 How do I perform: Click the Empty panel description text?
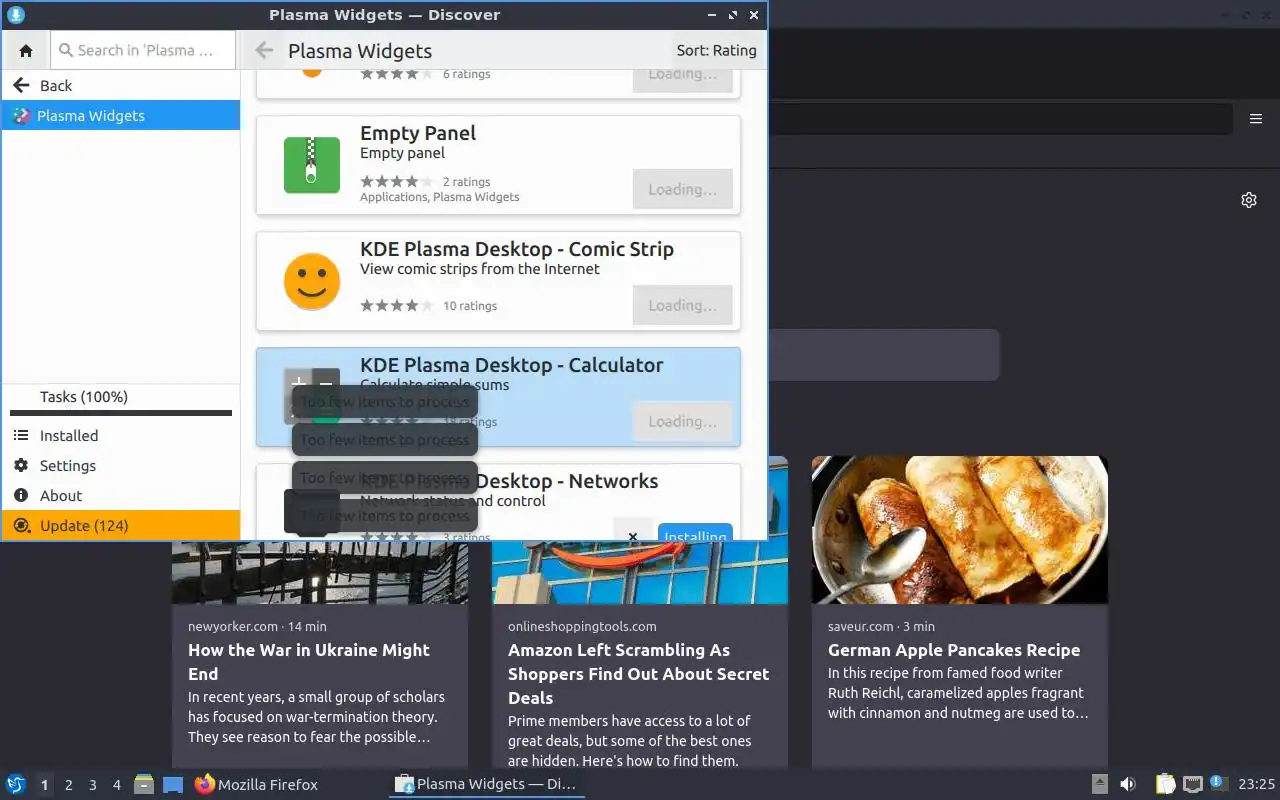402,153
